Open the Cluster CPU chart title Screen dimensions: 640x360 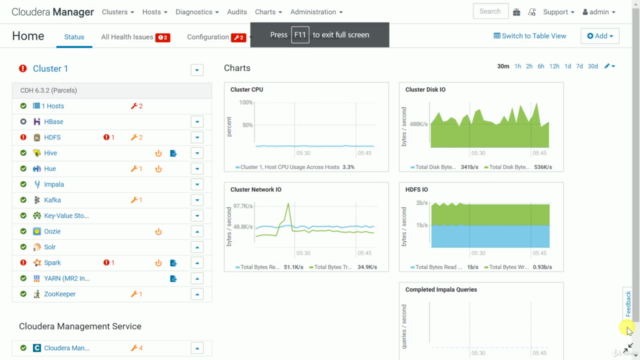pyautogui.click(x=247, y=89)
